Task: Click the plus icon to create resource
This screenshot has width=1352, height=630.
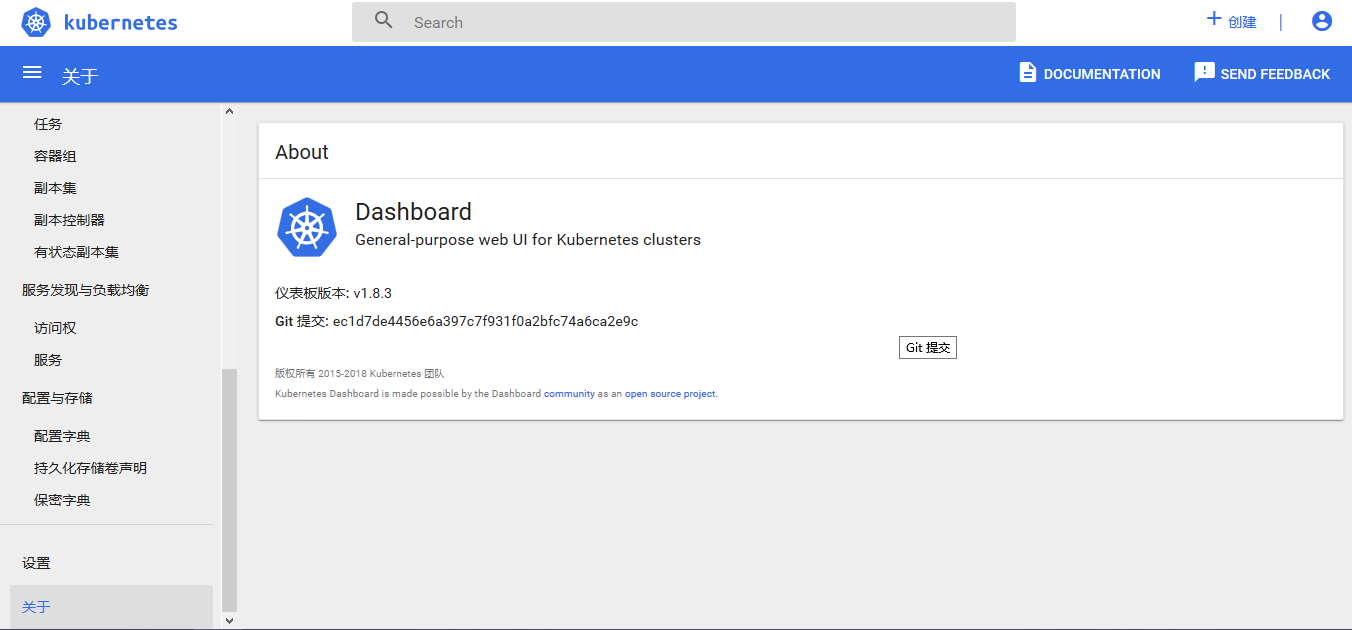Action: click(x=1214, y=19)
